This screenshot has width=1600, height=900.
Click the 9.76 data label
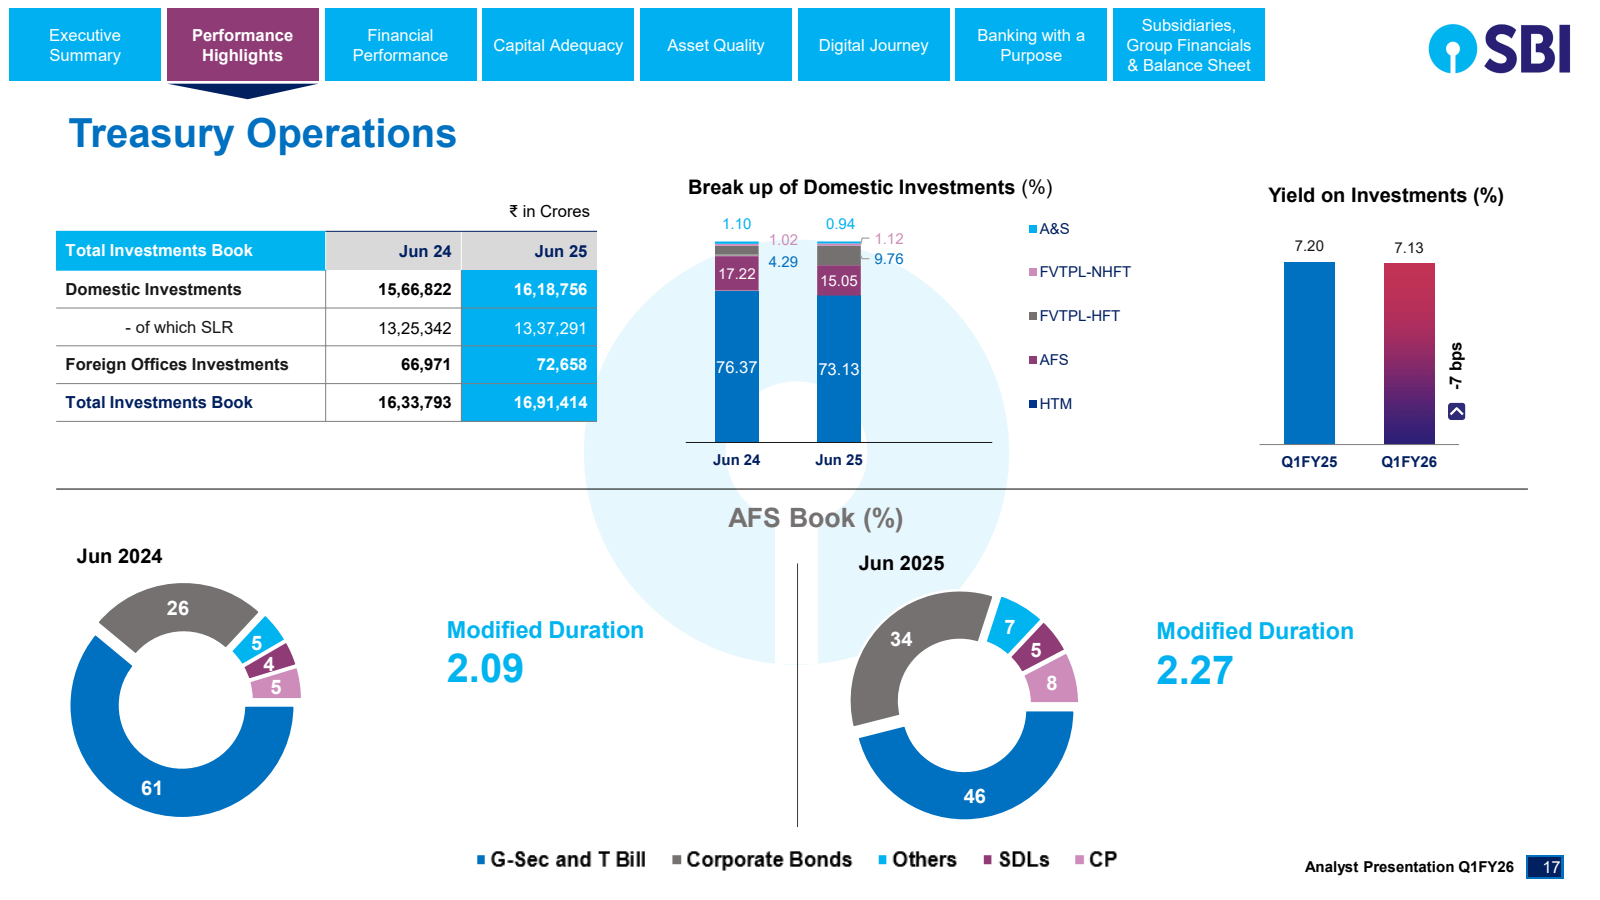coord(889,259)
